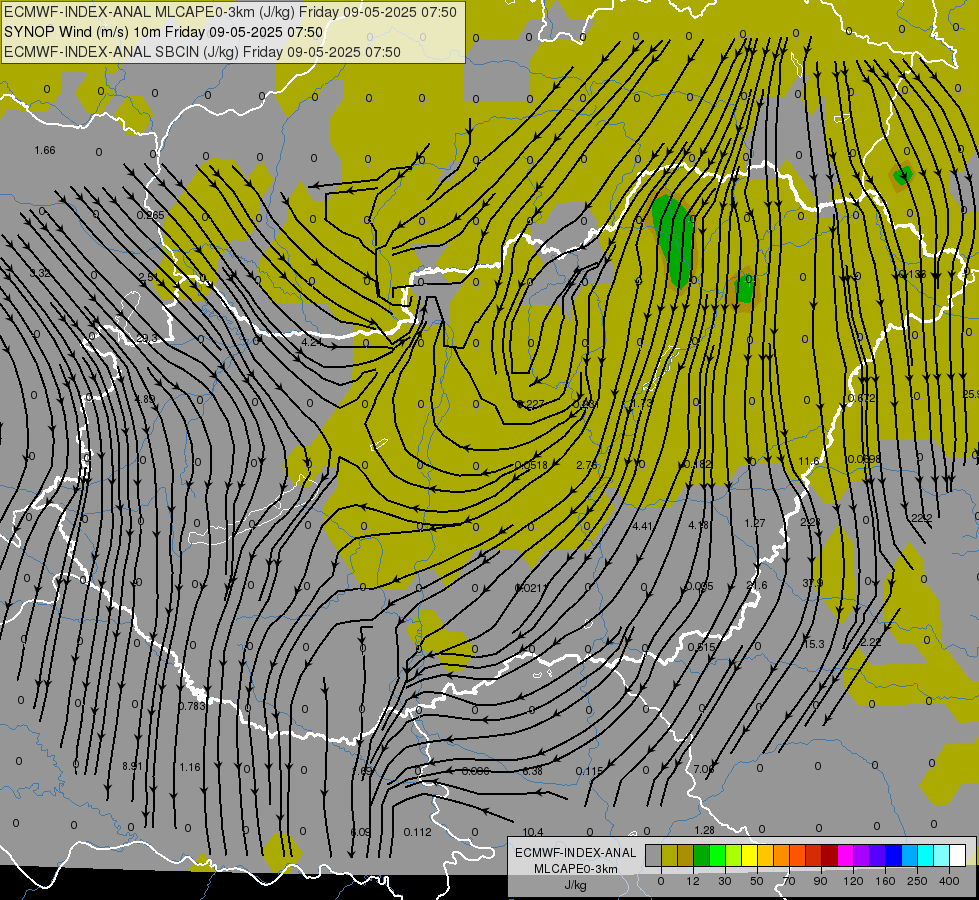
Task: Click the MLCAPE0-3km label in the legend
Action: click(576, 869)
